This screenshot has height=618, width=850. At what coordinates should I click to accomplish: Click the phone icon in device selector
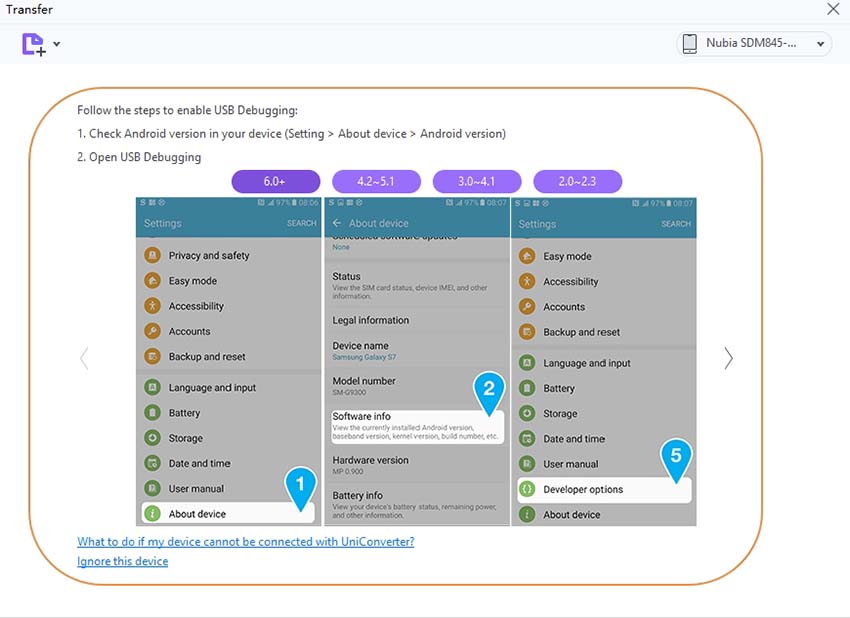tap(690, 44)
